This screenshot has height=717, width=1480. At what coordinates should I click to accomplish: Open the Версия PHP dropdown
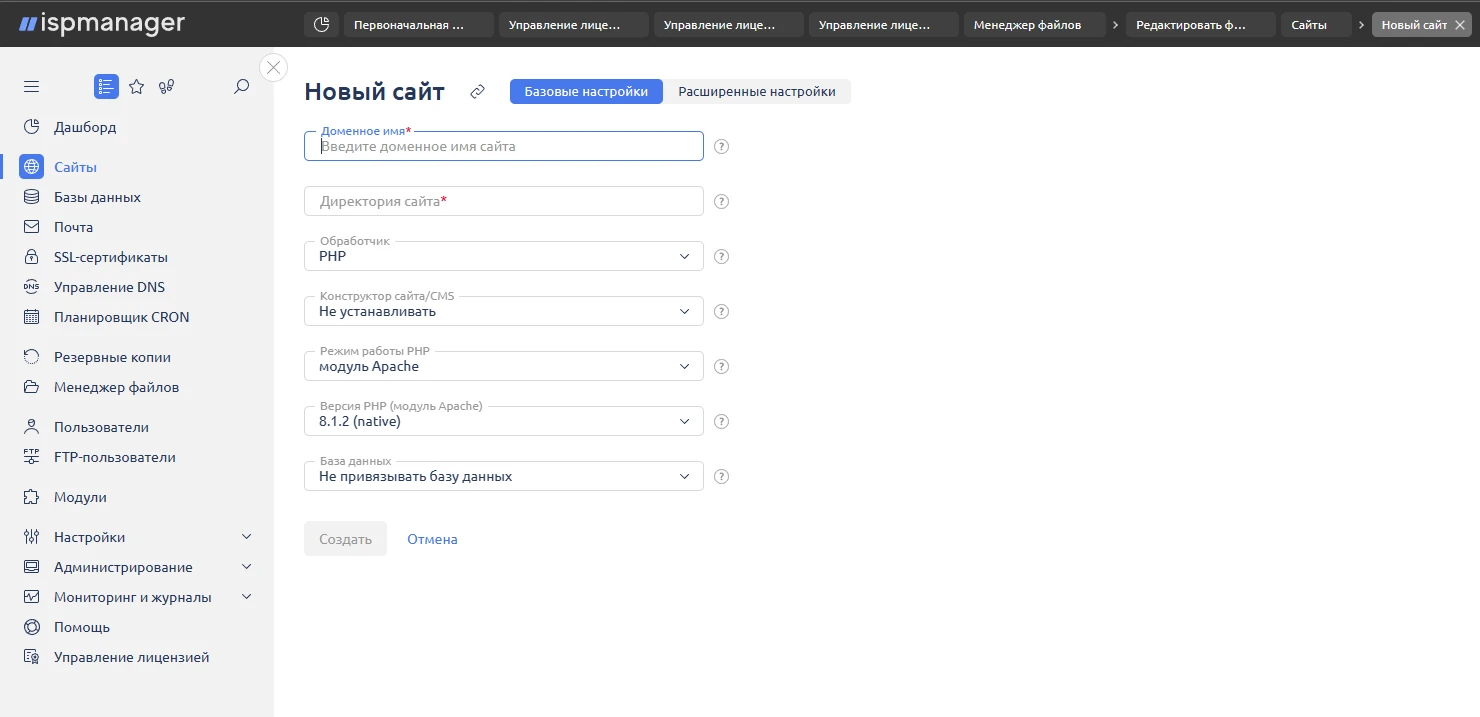[503, 422]
